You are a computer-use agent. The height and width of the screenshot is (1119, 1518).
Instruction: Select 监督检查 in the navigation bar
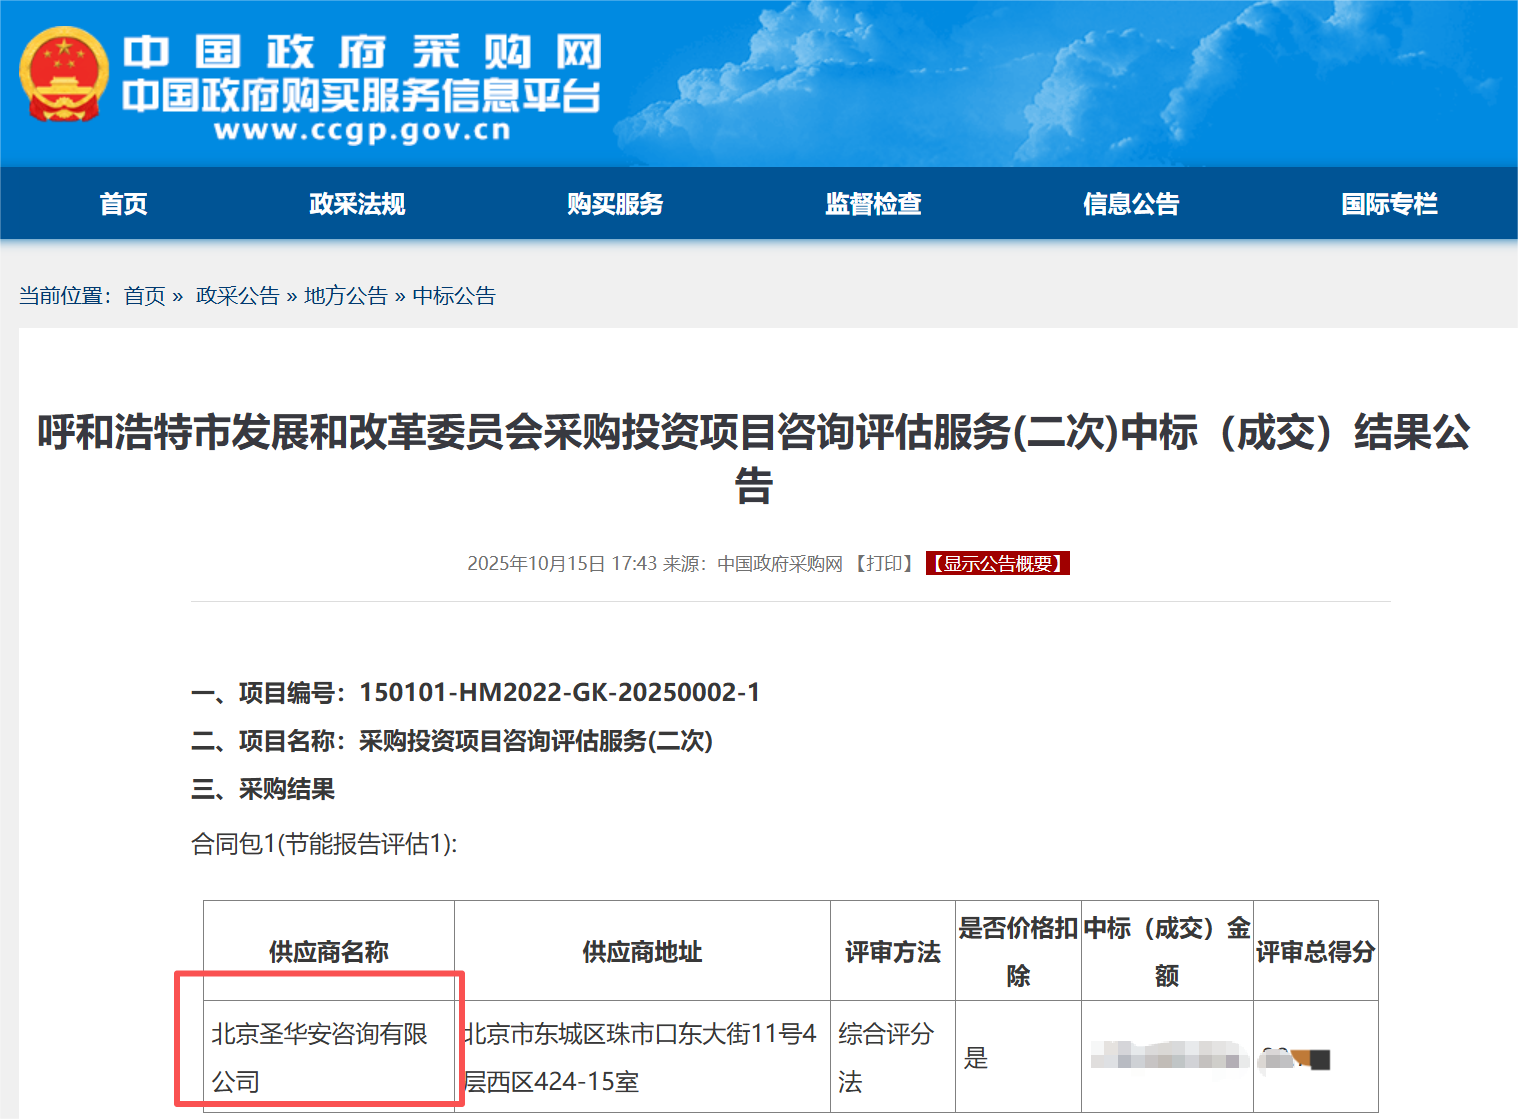click(873, 204)
